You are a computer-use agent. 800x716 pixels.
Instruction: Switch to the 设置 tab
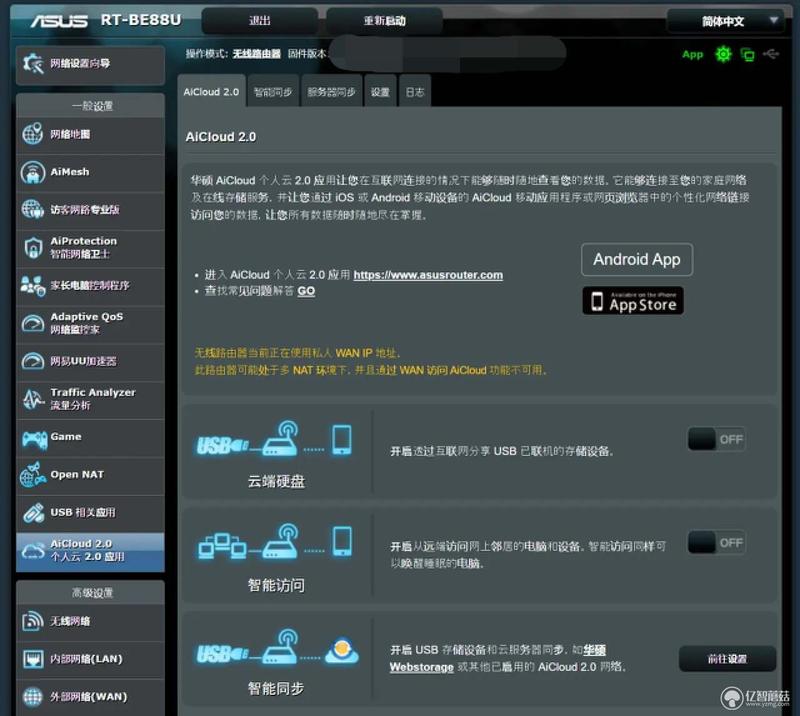(x=380, y=92)
